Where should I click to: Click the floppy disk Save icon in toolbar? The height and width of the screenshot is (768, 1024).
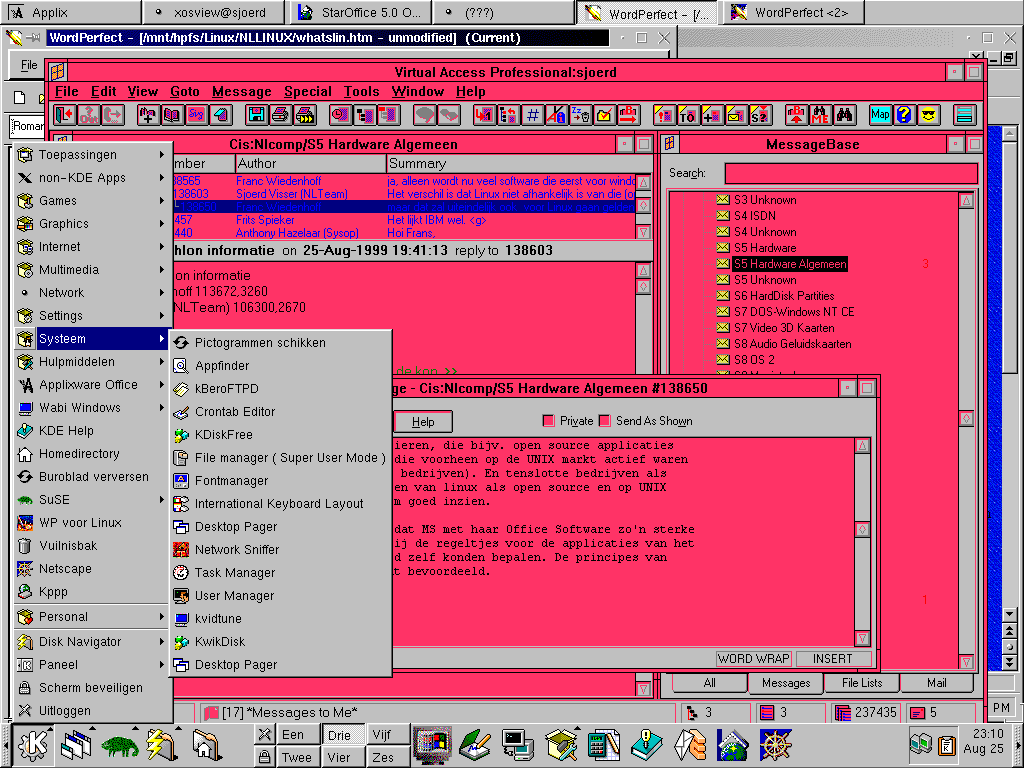(x=257, y=115)
